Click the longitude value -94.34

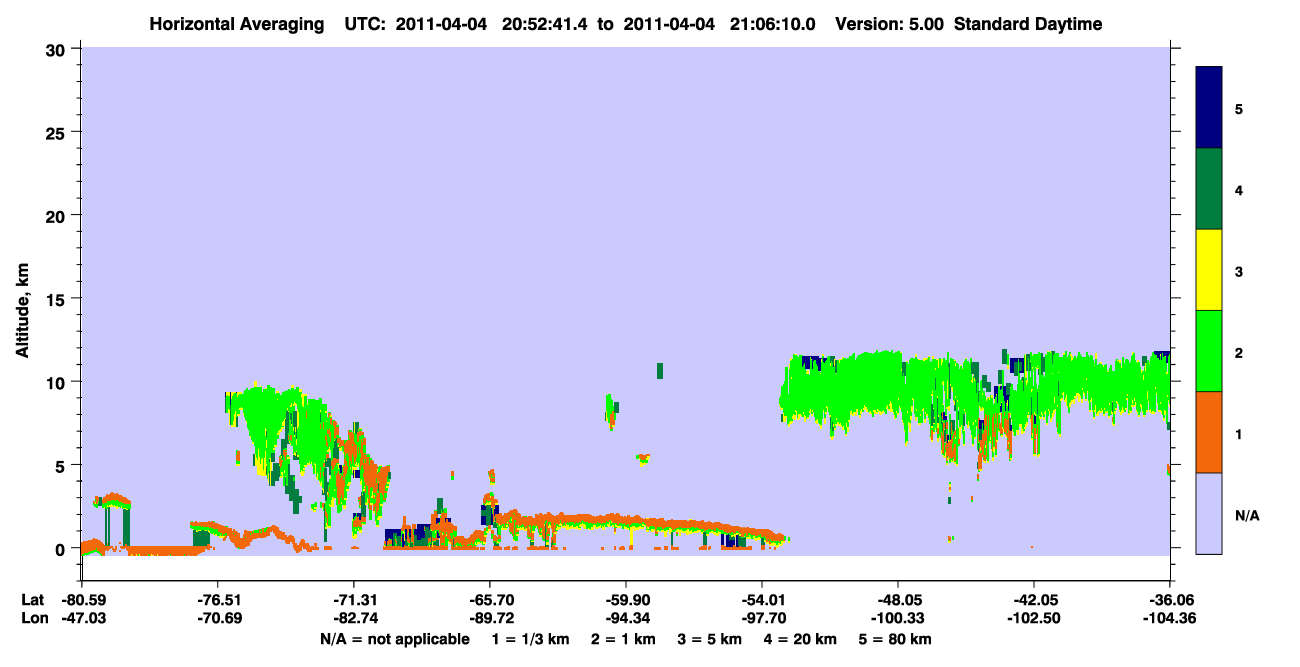click(626, 618)
